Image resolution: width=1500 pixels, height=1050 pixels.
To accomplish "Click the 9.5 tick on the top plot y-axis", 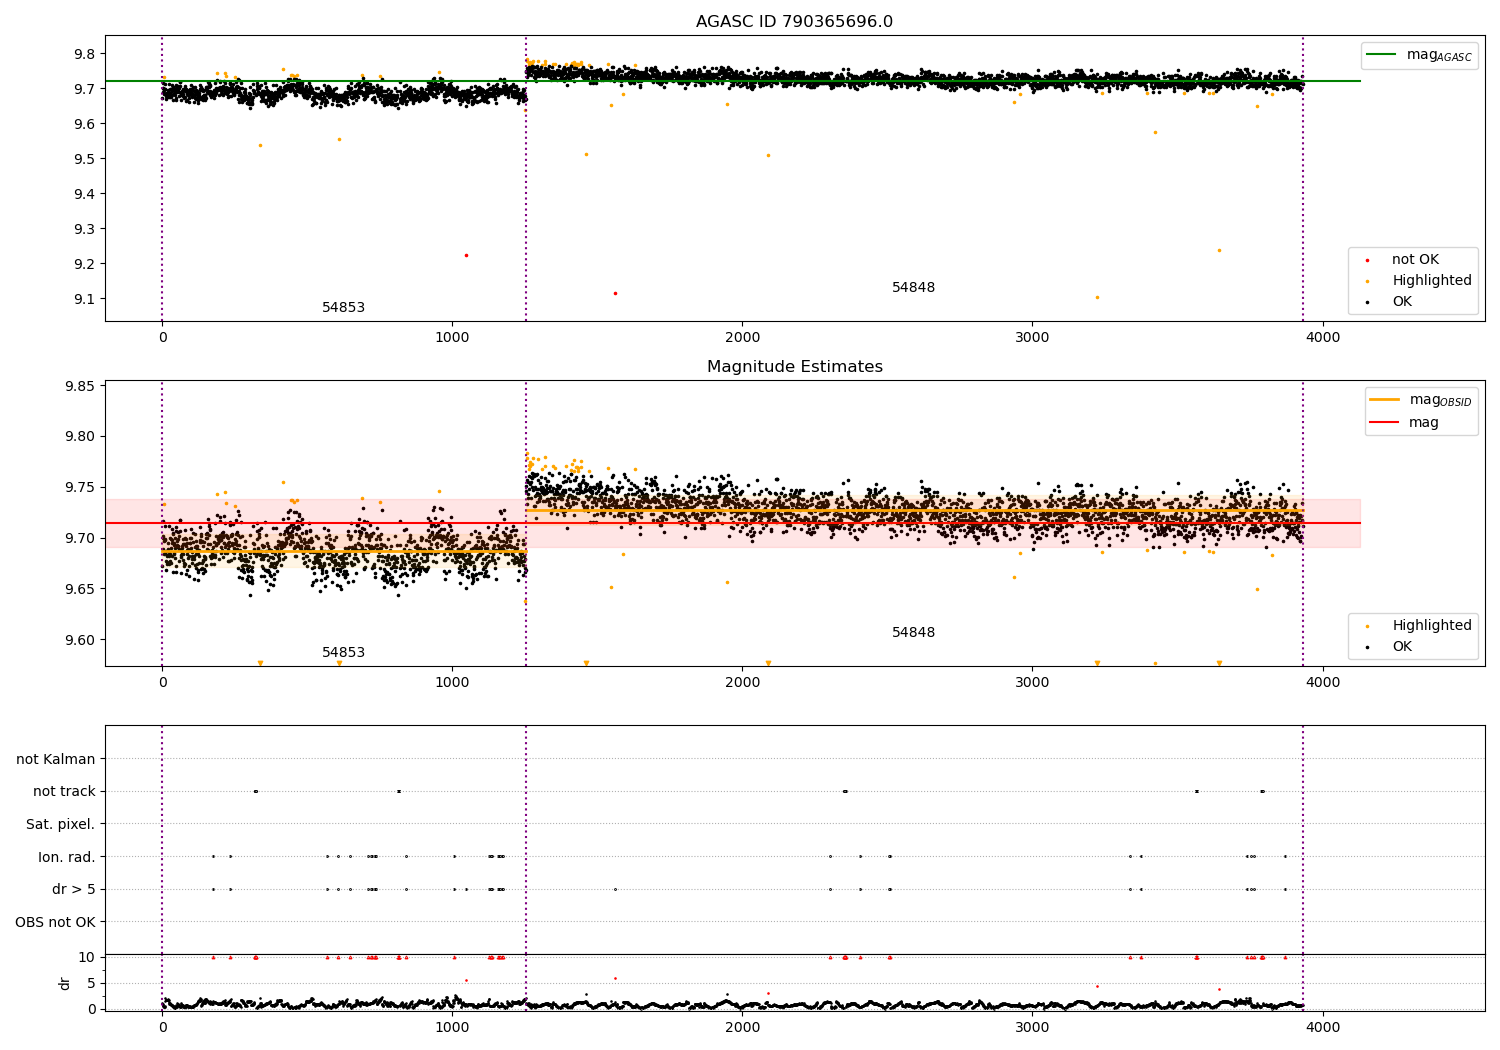I will [84, 159].
